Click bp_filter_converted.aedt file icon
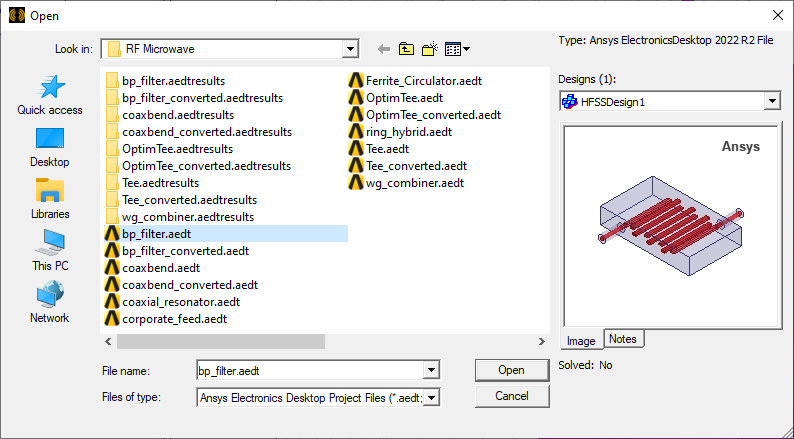The height and width of the screenshot is (439, 794). coord(112,251)
